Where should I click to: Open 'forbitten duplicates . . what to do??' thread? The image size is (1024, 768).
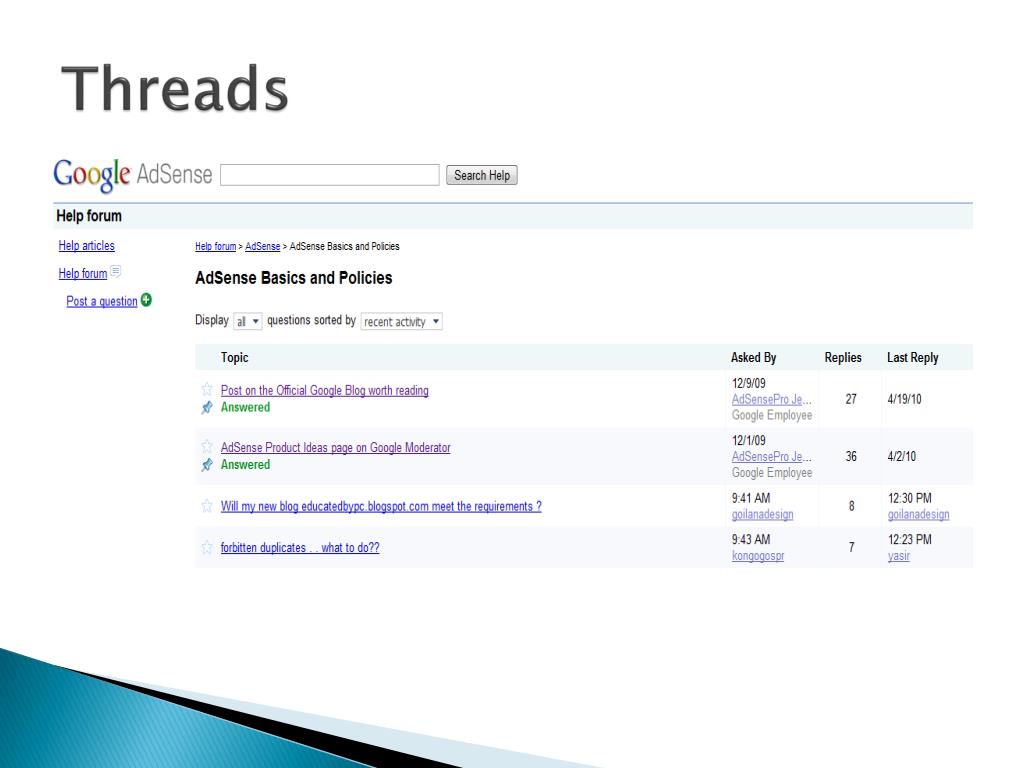click(300, 547)
